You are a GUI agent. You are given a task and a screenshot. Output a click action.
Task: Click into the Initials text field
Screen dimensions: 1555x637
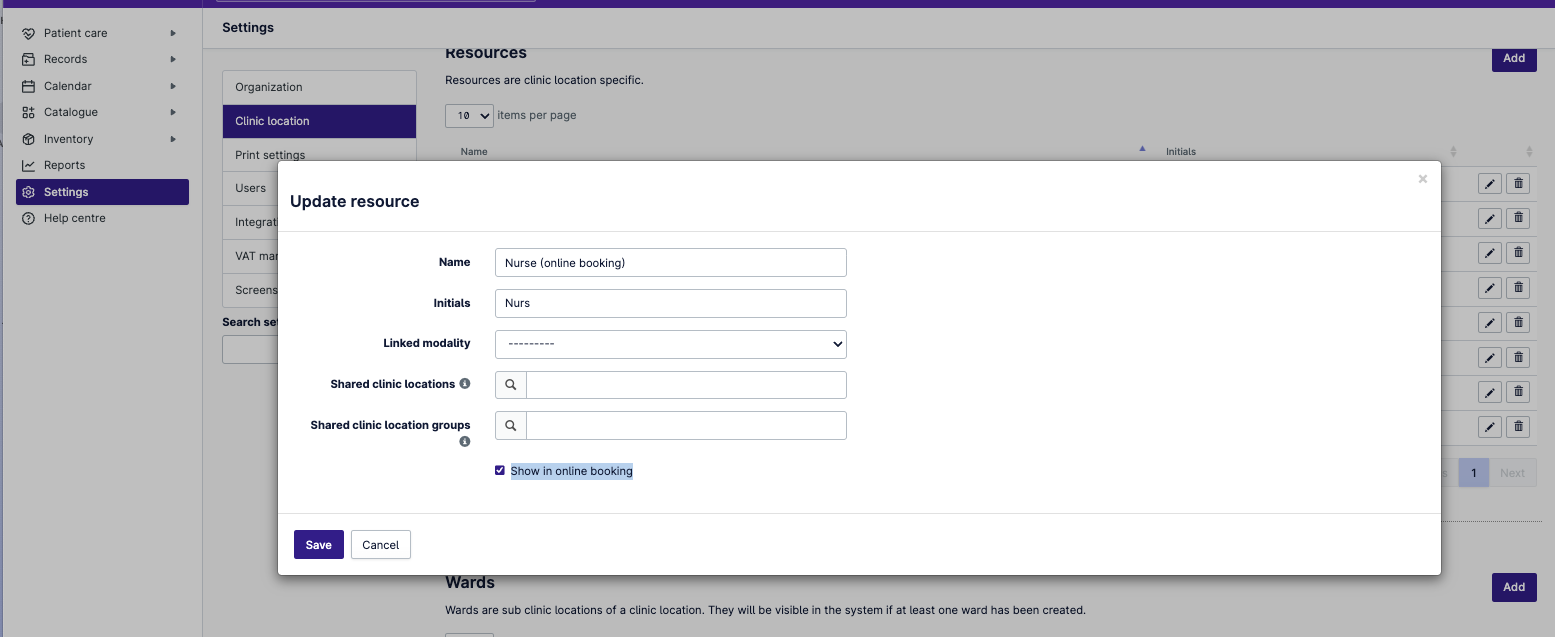pyautogui.click(x=670, y=303)
